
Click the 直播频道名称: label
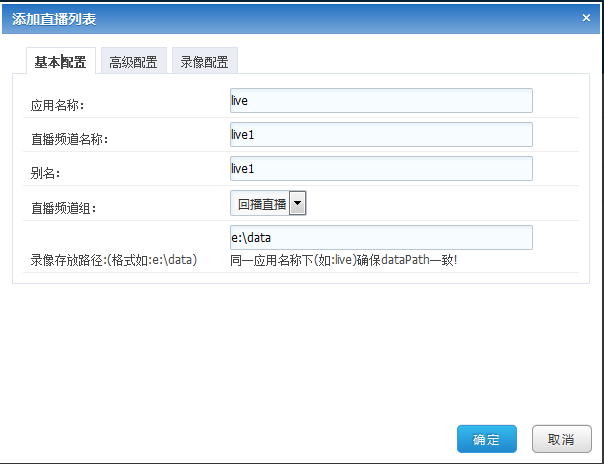click(x=69, y=139)
